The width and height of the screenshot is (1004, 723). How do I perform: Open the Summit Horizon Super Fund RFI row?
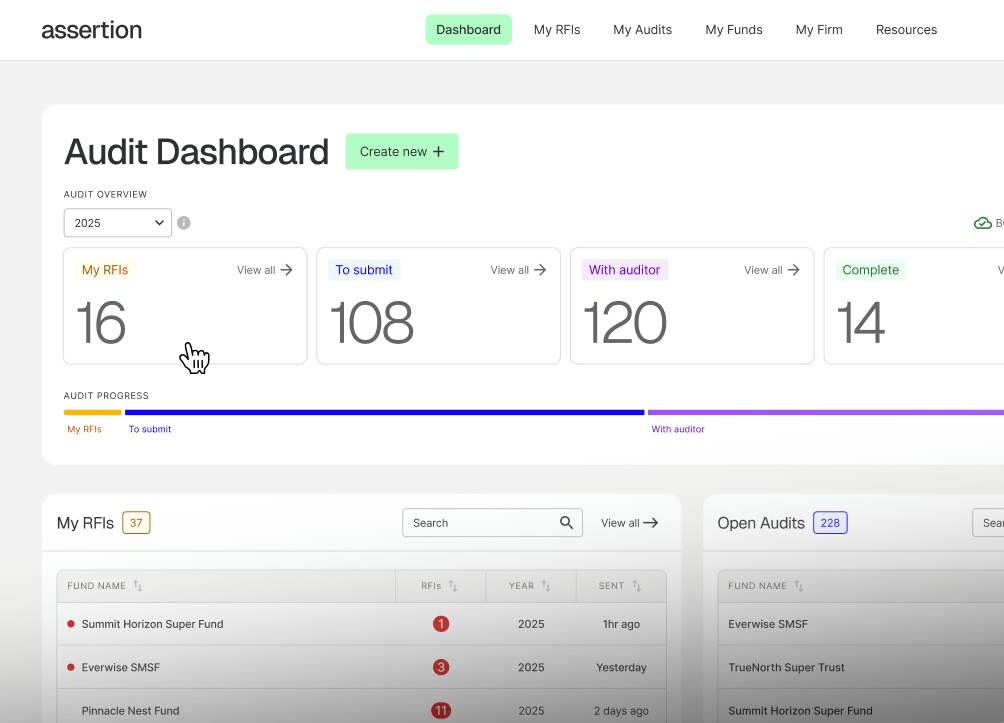click(362, 624)
